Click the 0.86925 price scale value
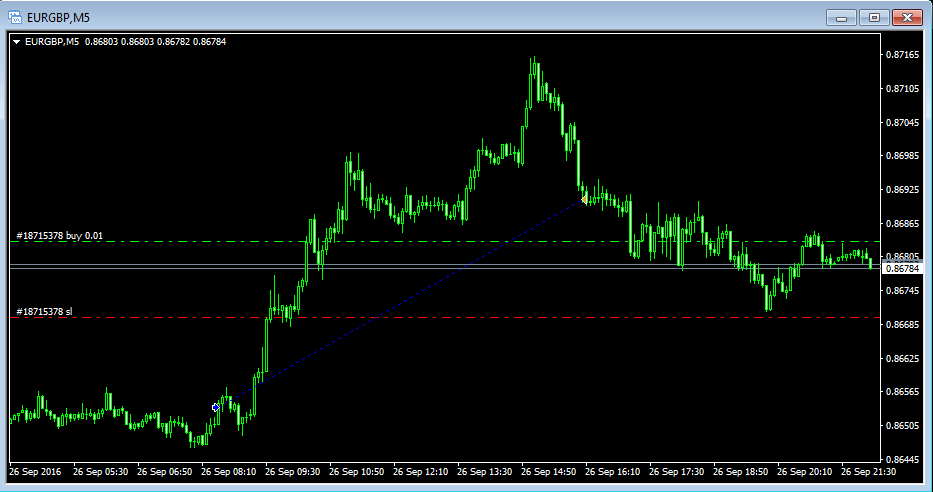The image size is (933, 492). pos(903,190)
